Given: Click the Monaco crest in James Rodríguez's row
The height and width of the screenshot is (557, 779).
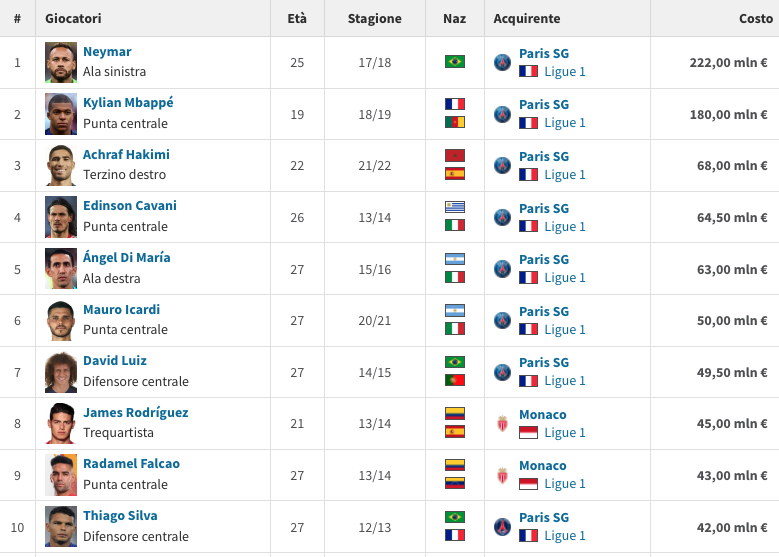Looking at the screenshot, I should [x=502, y=424].
